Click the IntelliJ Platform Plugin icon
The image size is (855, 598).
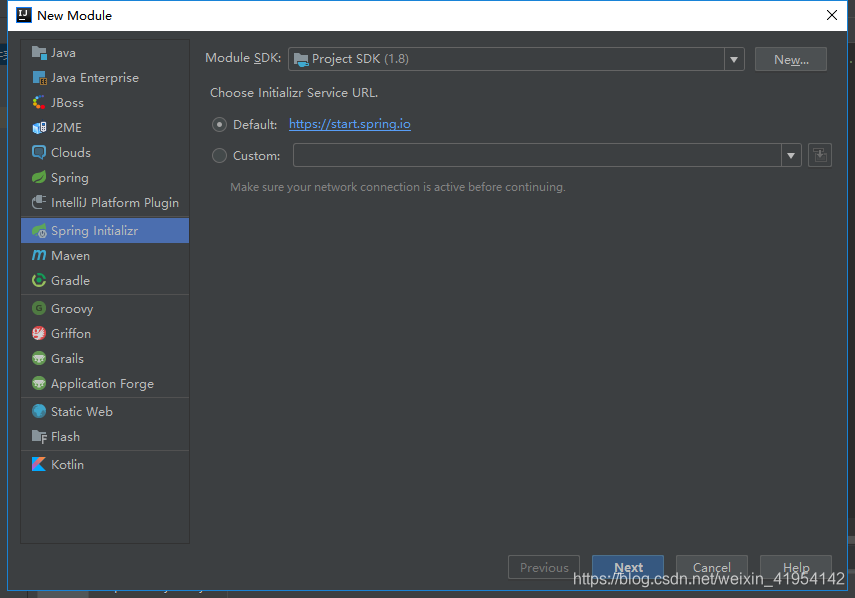pyautogui.click(x=39, y=203)
